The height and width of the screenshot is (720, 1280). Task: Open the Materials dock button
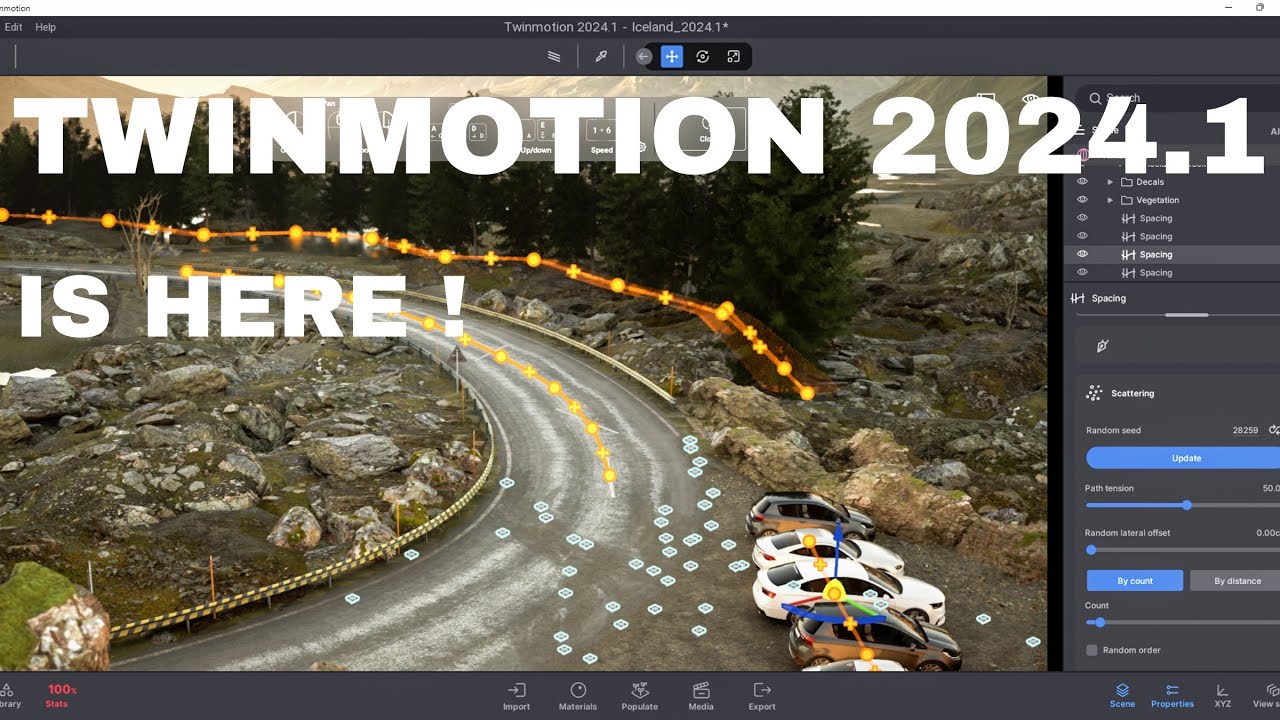tap(578, 697)
